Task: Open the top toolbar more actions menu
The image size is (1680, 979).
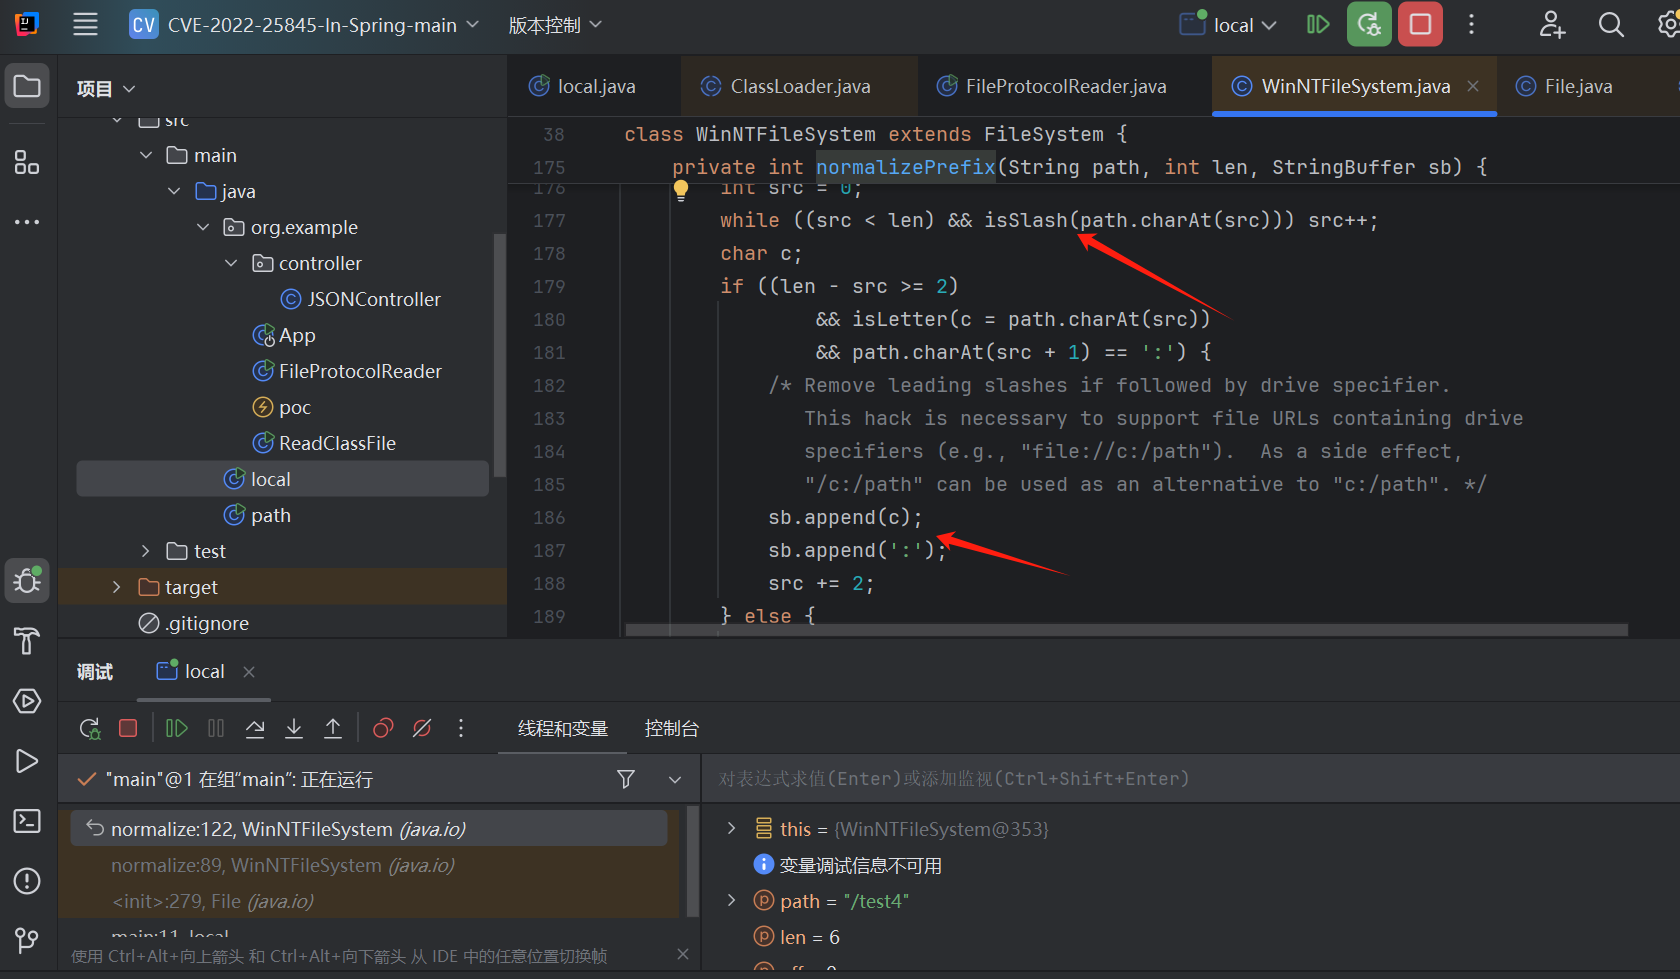Action: (x=1471, y=25)
